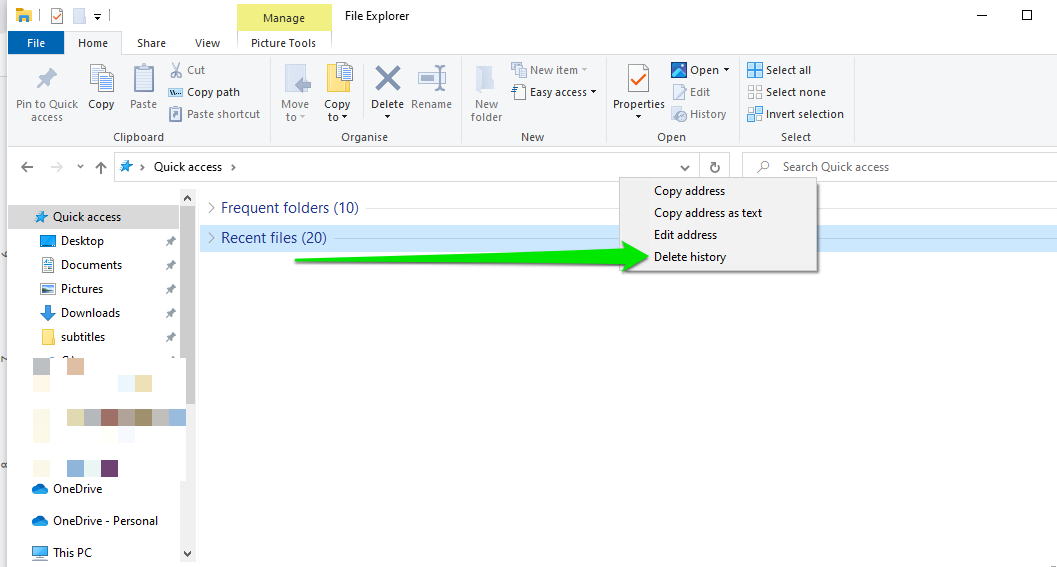The width and height of the screenshot is (1057, 567).
Task: Click navigation pane scrollbar down arrow
Action: coord(187,554)
